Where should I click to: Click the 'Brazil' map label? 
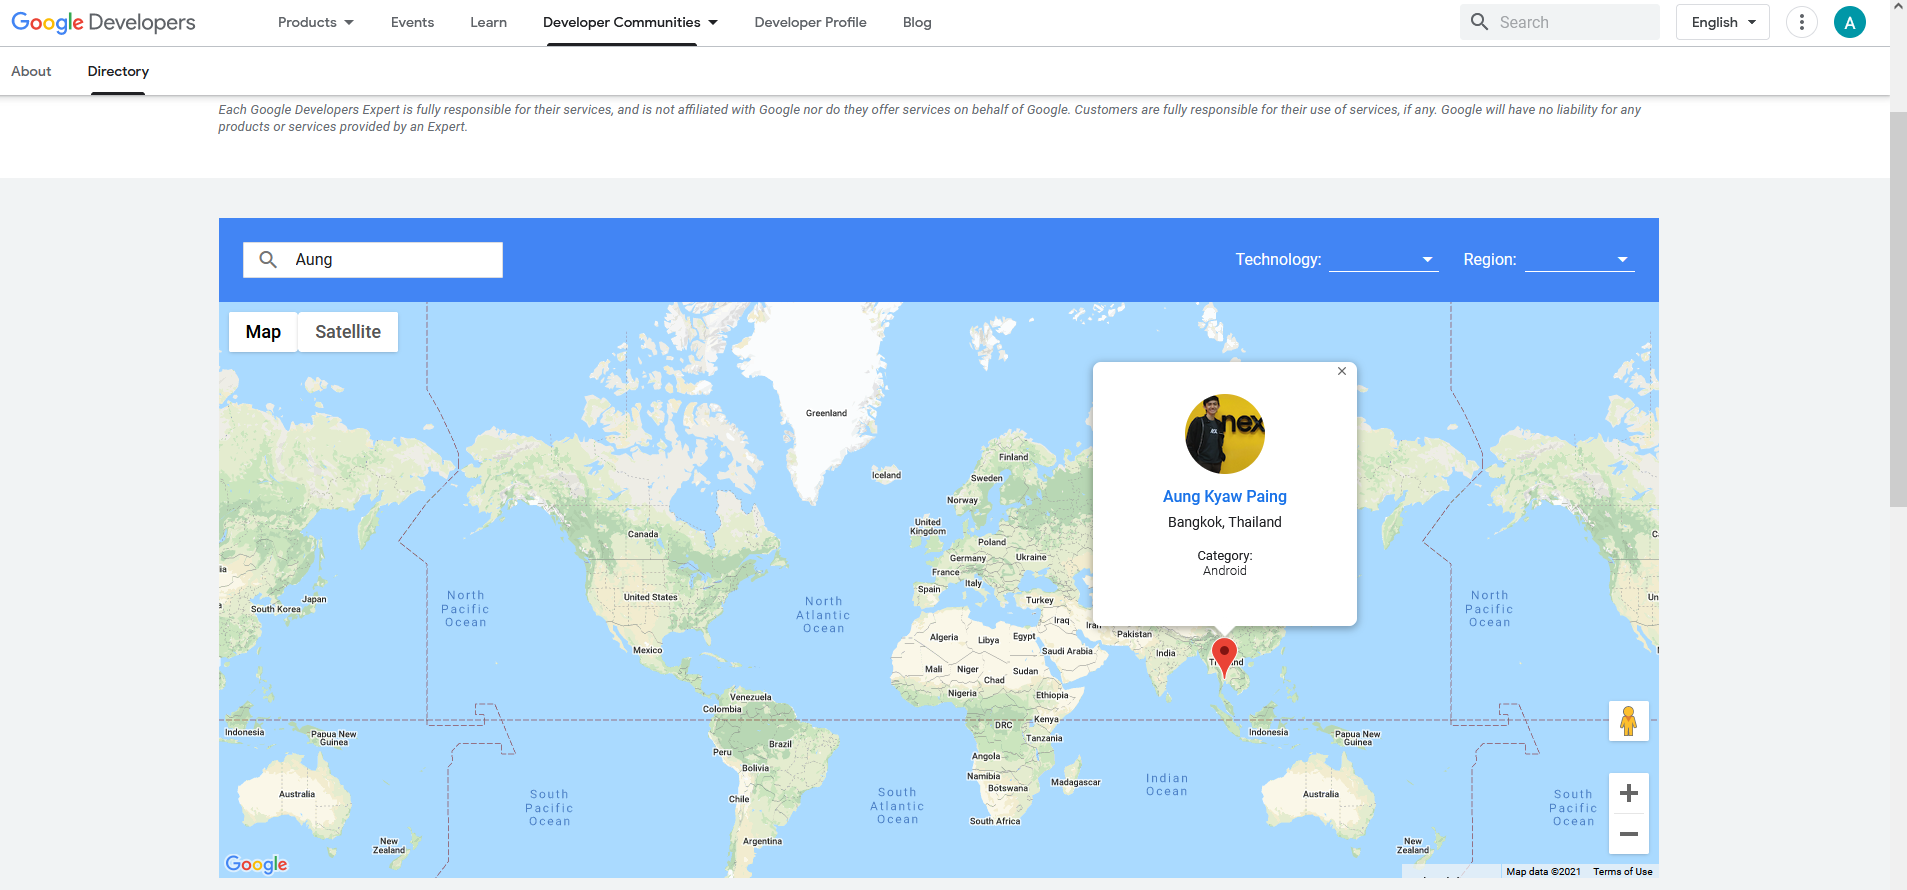[780, 744]
